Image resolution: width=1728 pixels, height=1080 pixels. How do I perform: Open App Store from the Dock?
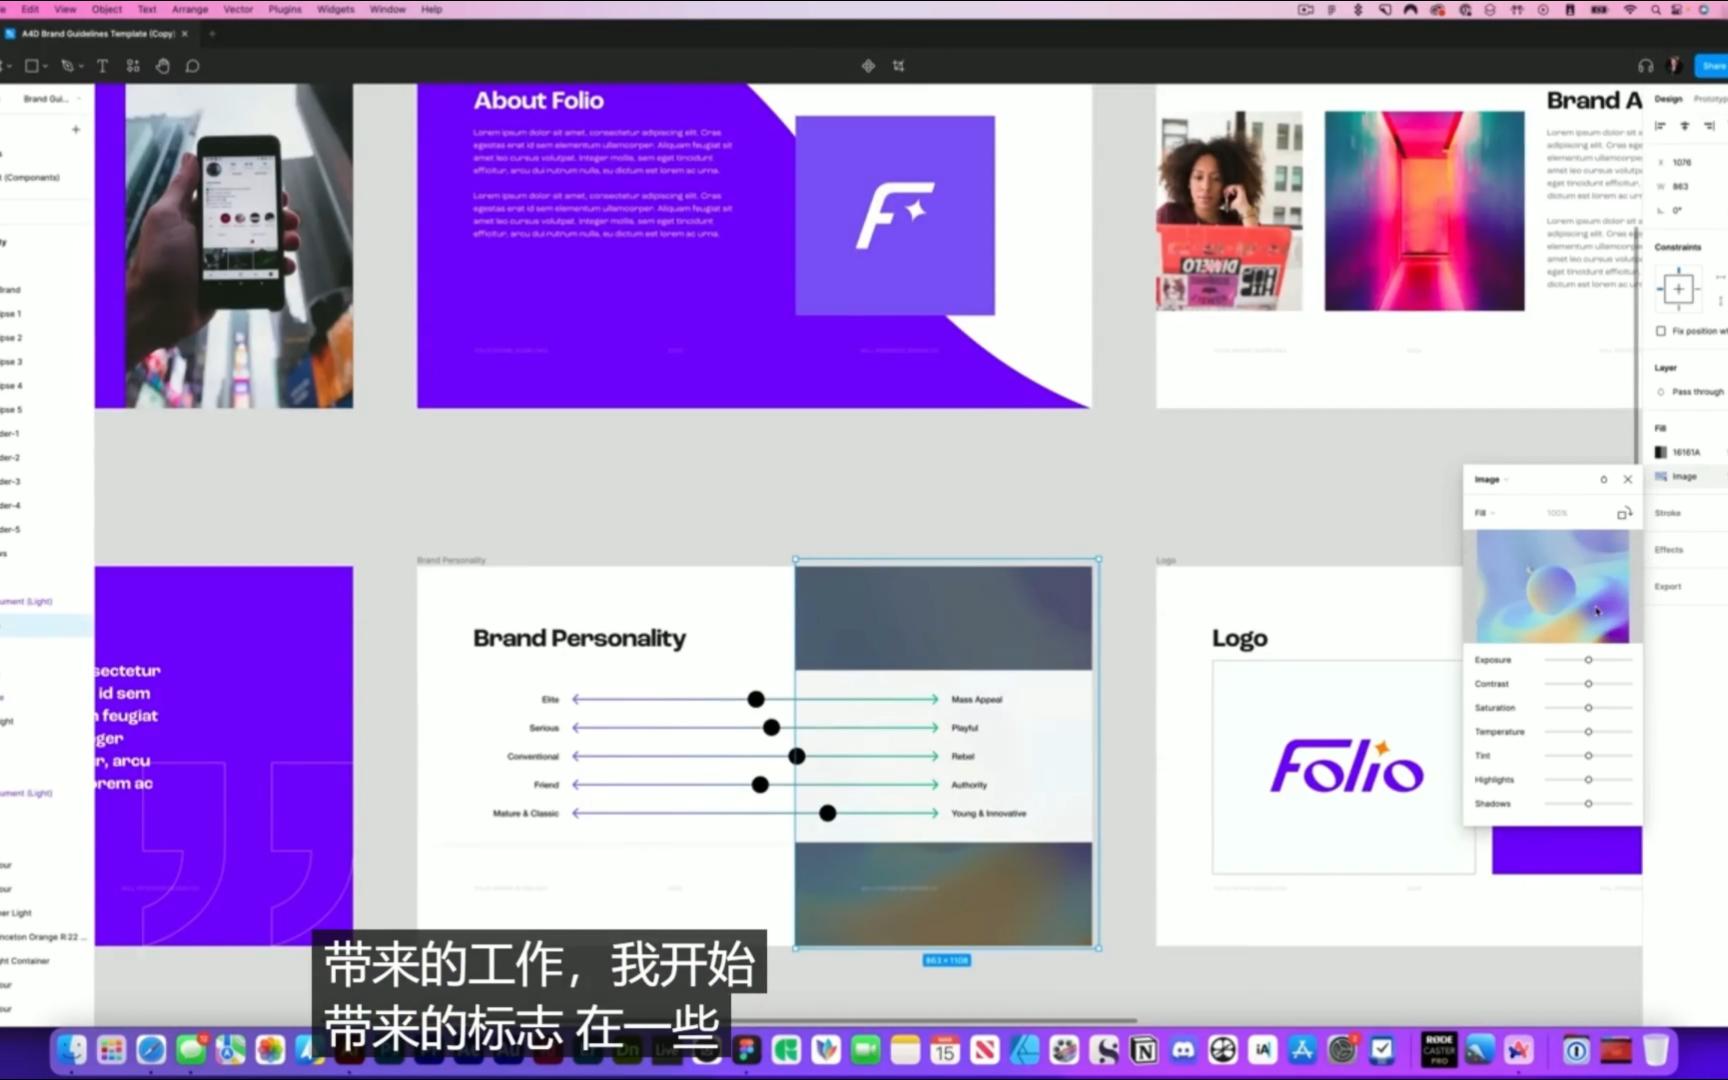pyautogui.click(x=1302, y=1050)
